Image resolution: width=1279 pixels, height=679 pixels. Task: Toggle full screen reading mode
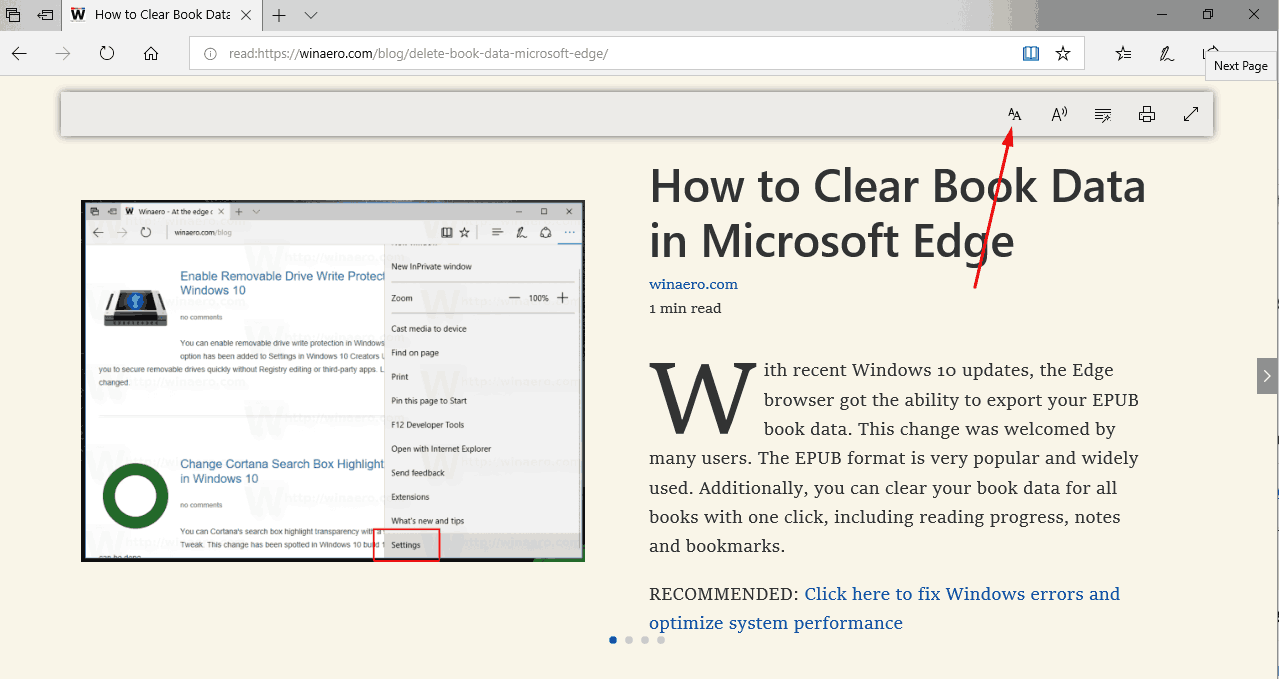[x=1190, y=113]
